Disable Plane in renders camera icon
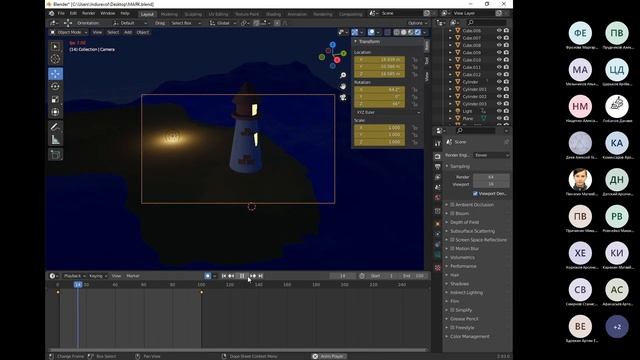 (x=506, y=118)
